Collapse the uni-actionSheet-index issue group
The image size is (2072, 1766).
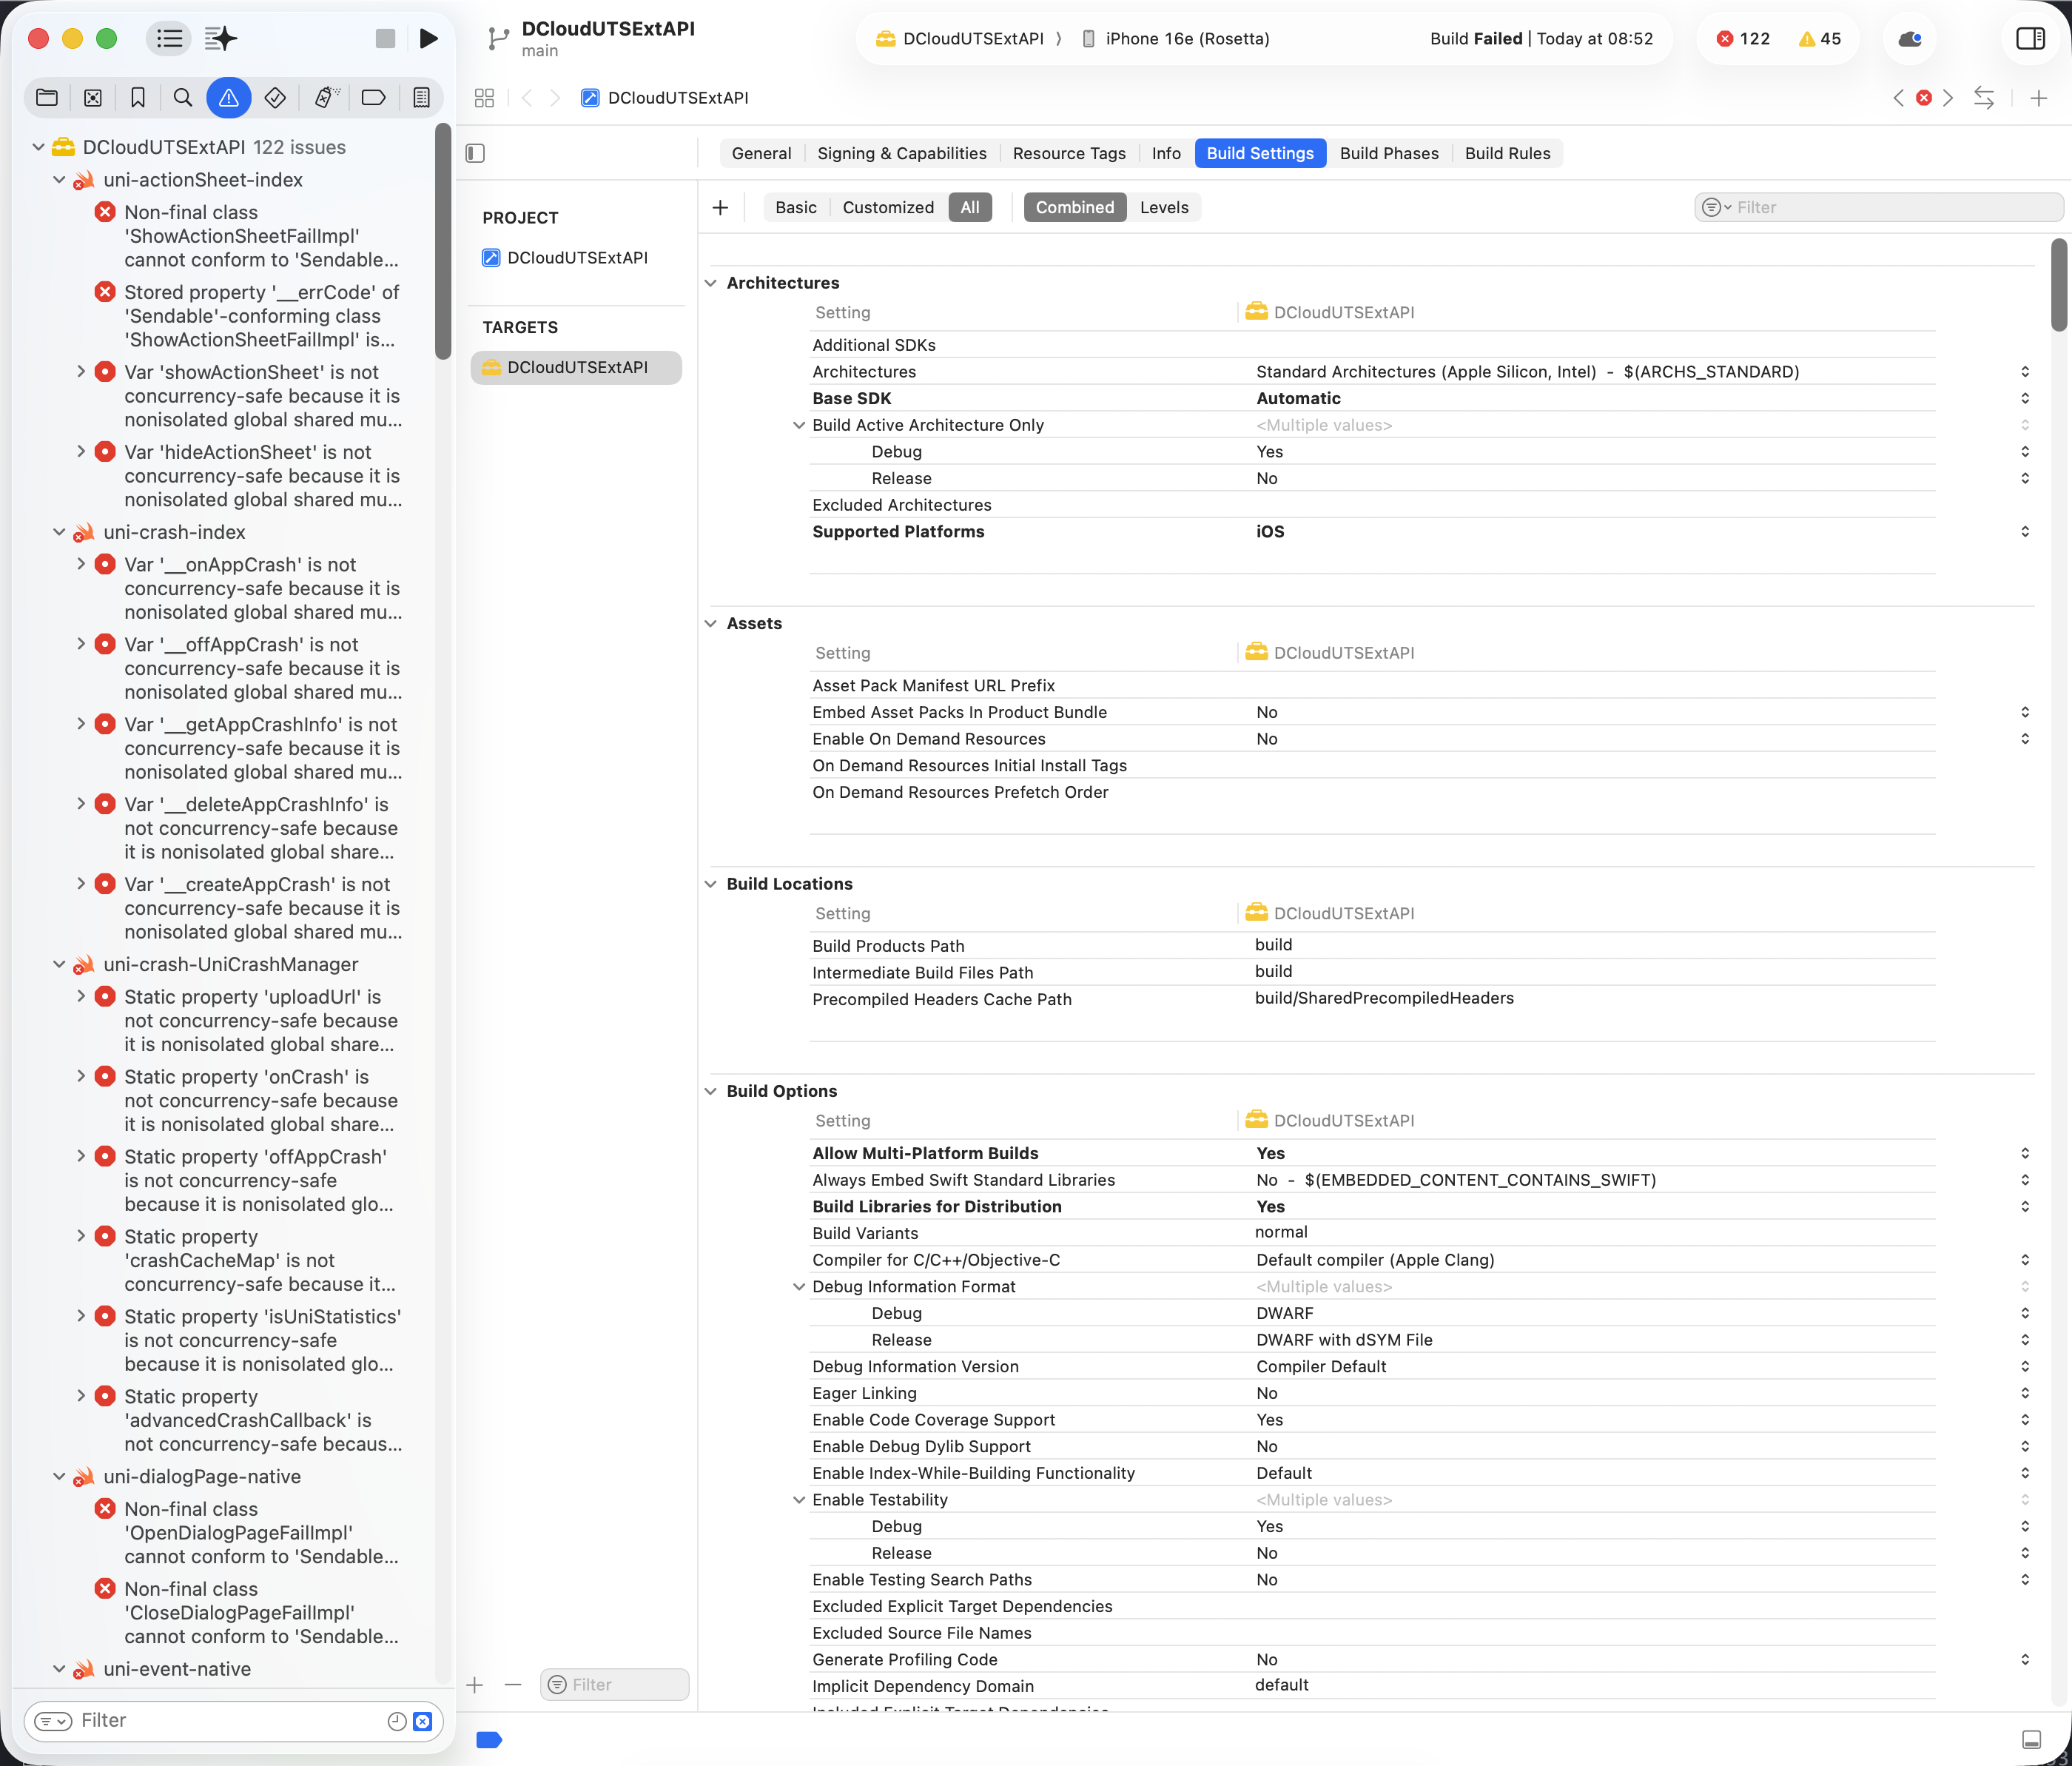tap(59, 180)
